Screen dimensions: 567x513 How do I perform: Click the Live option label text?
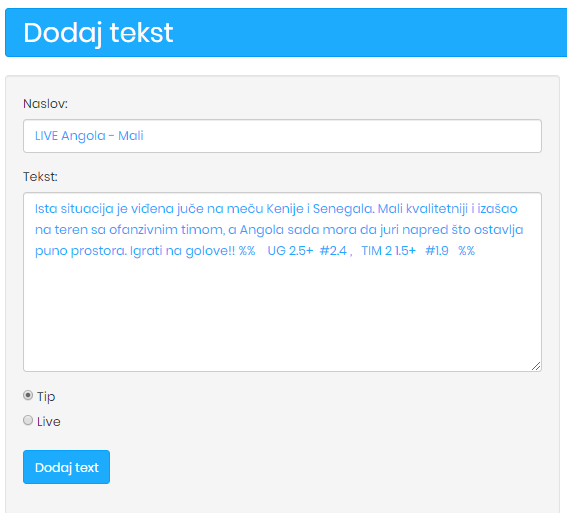tap(48, 422)
